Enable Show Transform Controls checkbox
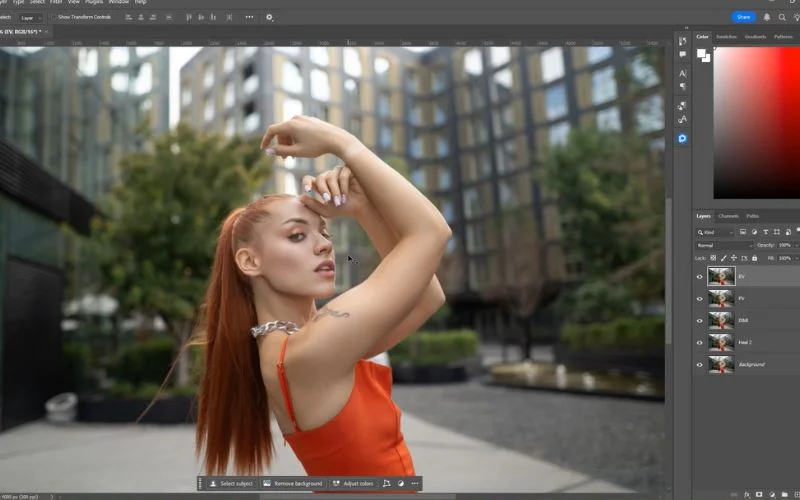800x500 pixels. [52, 17]
